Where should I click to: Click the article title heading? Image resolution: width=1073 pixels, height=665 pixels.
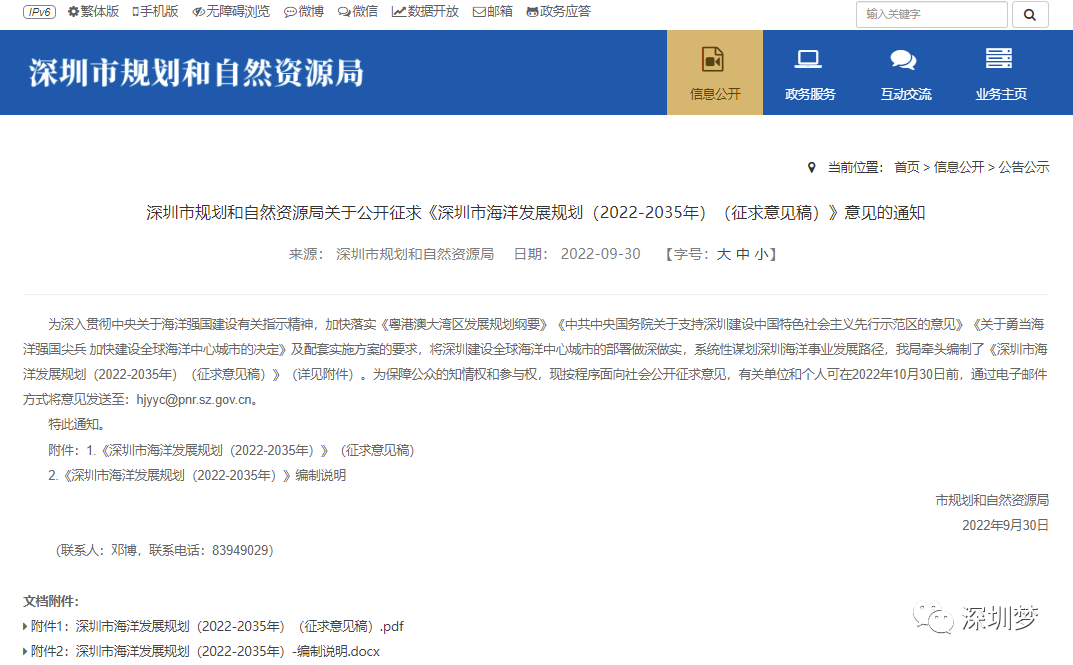coord(536,213)
